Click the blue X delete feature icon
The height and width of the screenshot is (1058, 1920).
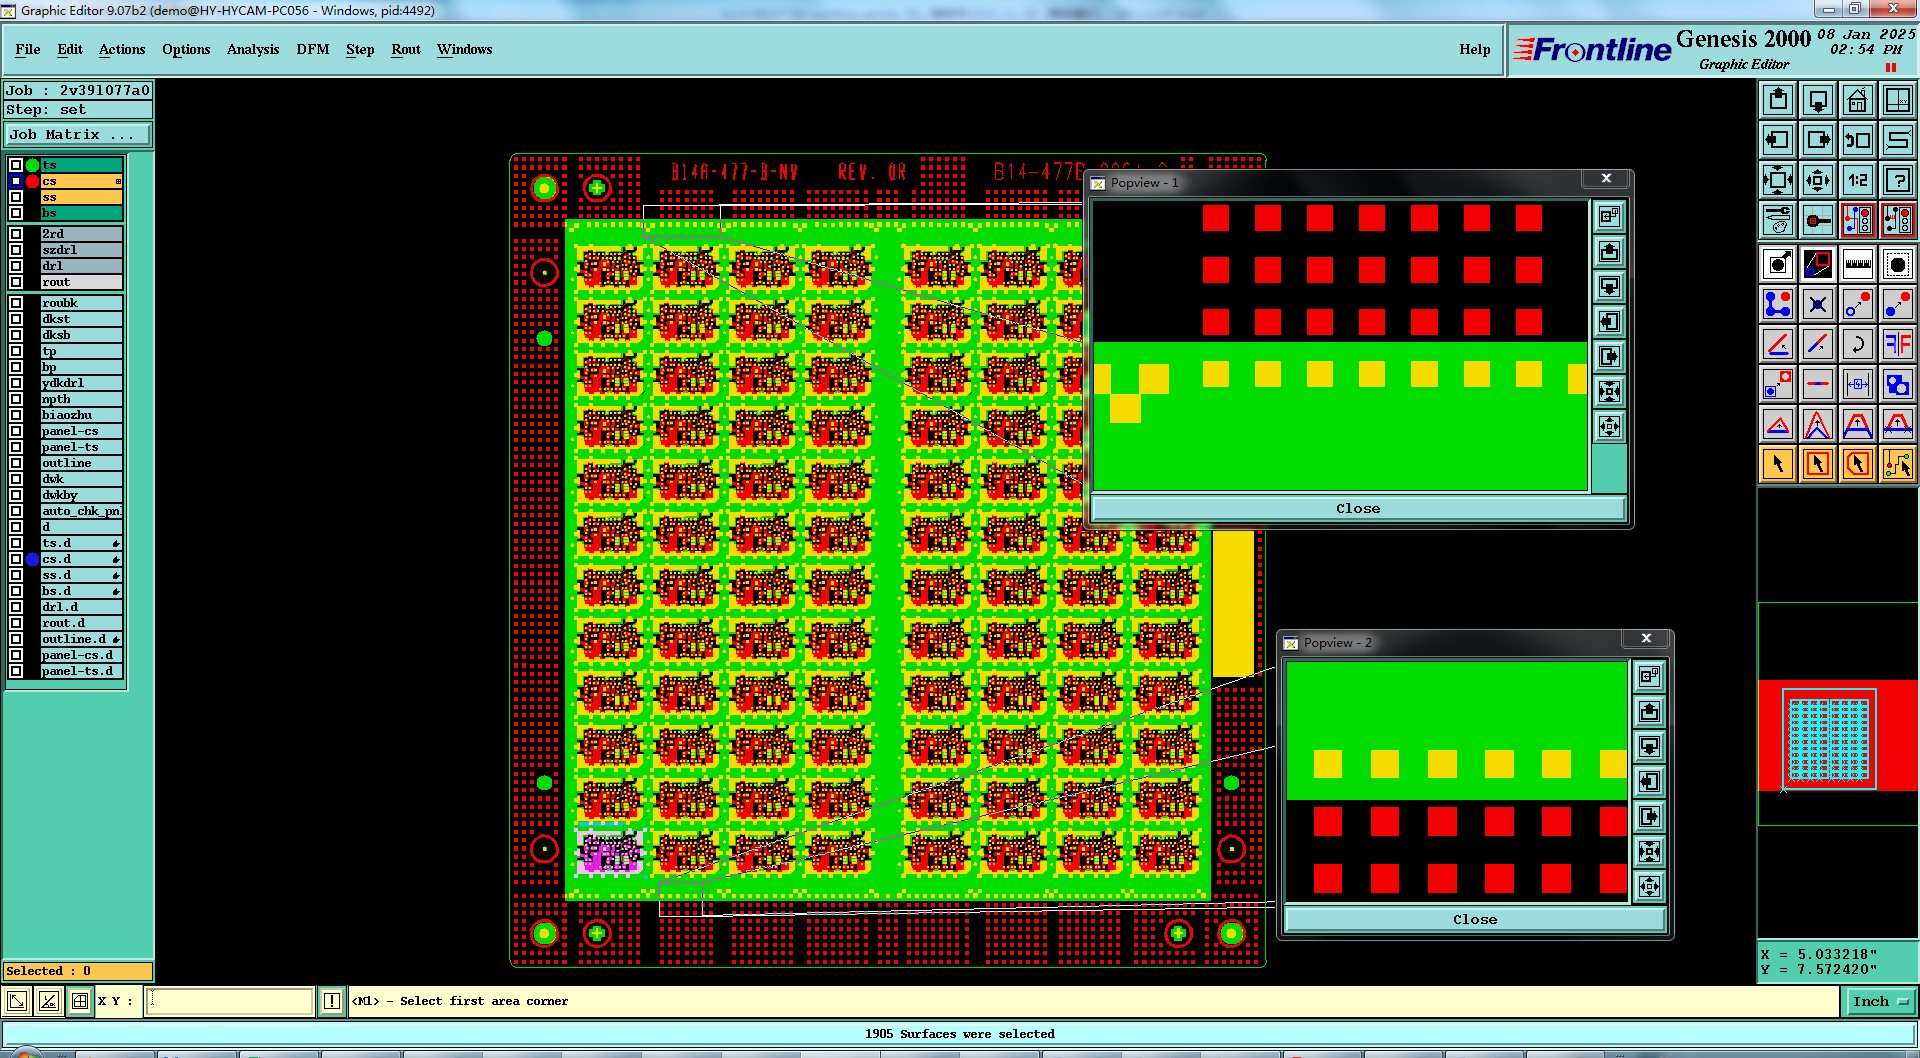coord(1818,304)
